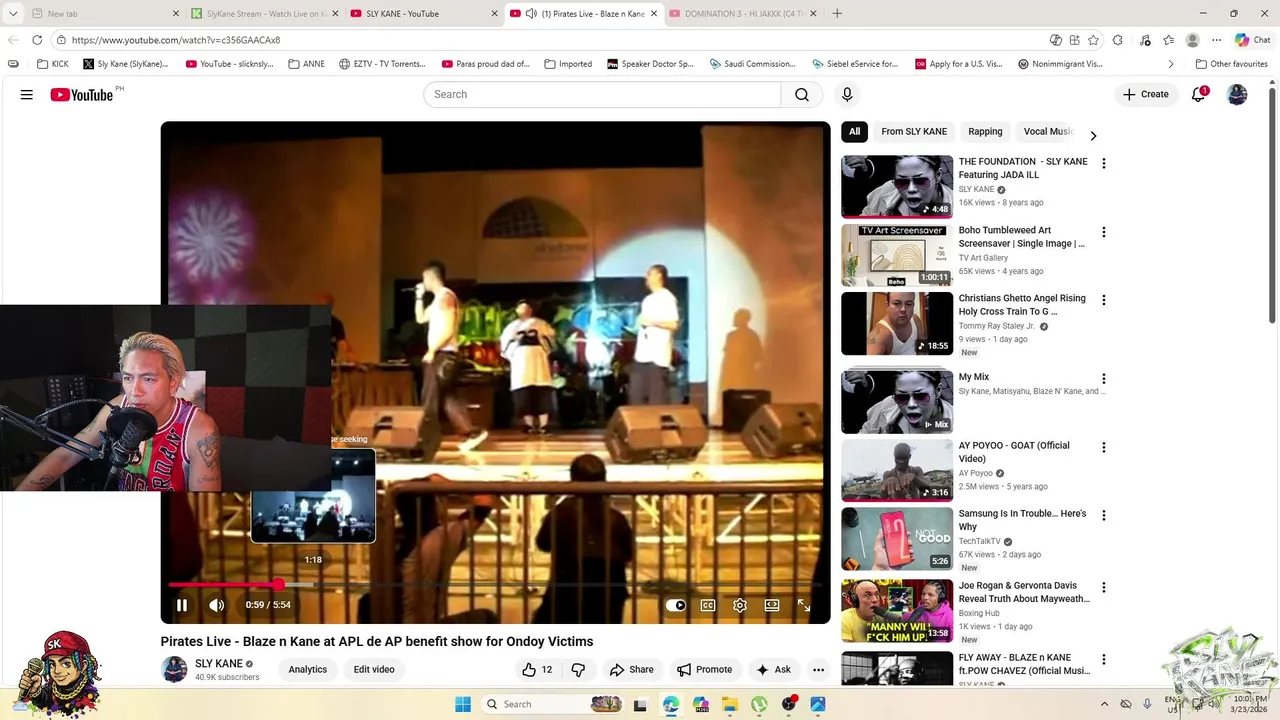This screenshot has height=720, width=1280.
Task: Open options for AY POYOO GOAT video
Action: click(x=1104, y=447)
